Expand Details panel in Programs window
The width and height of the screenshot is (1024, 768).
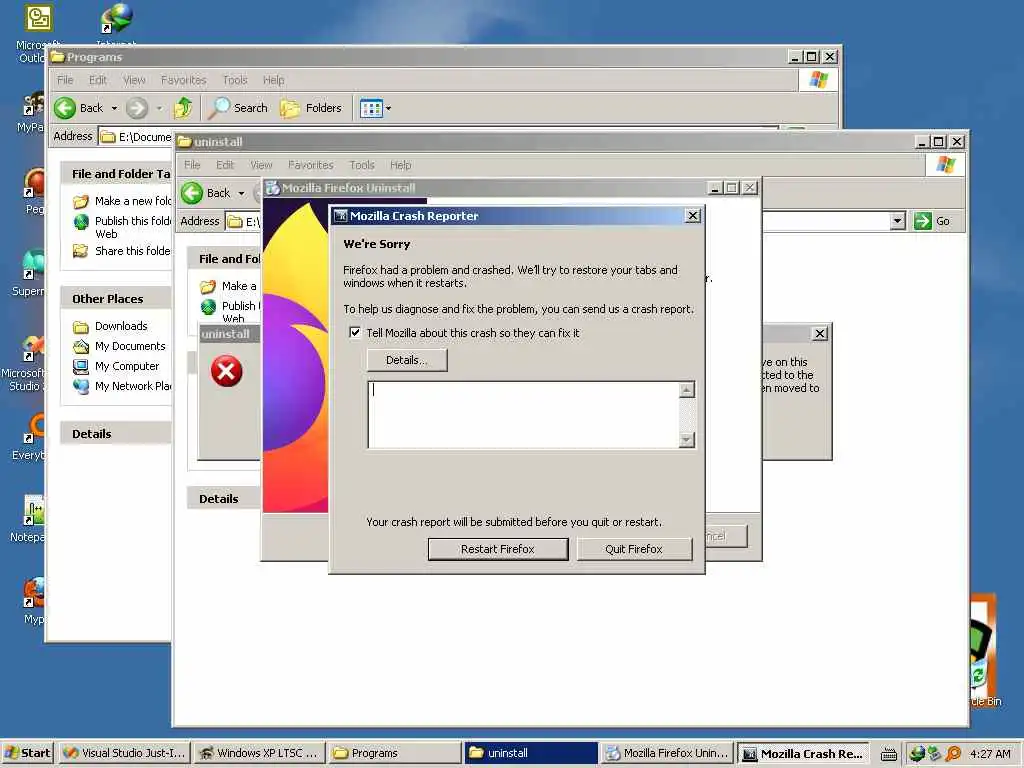(116, 434)
